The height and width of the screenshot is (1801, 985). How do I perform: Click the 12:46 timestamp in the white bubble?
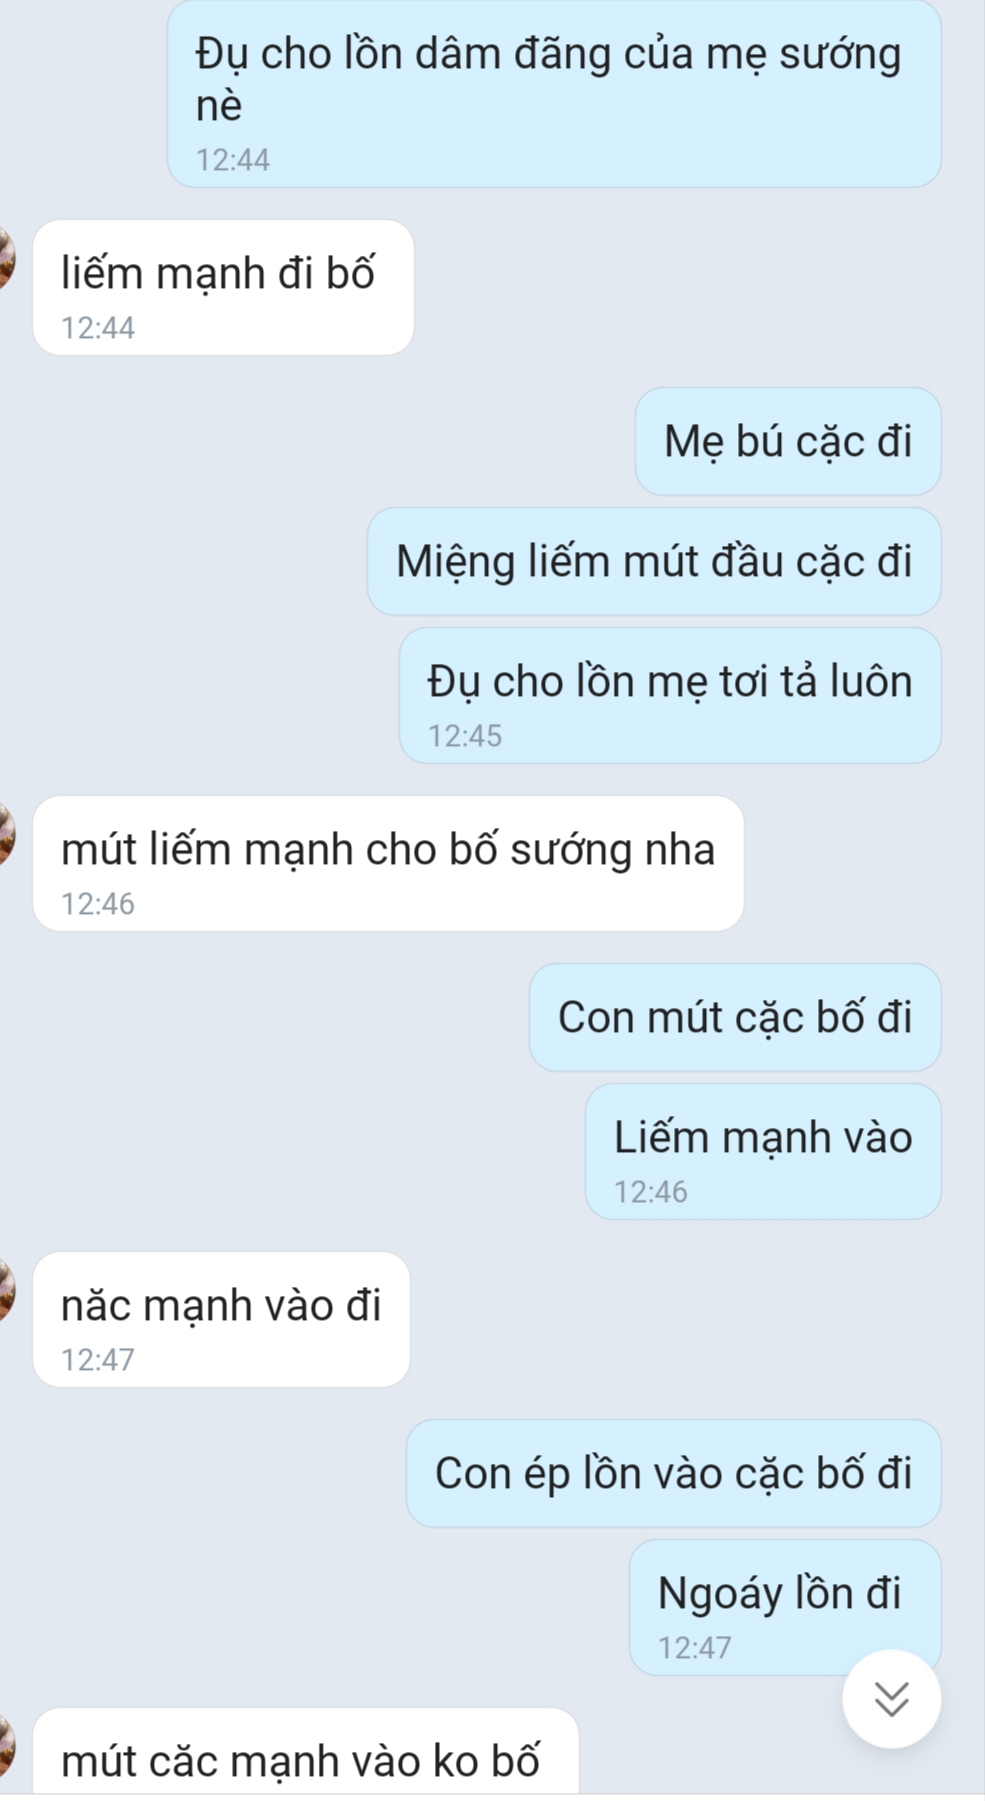pyautogui.click(x=98, y=904)
